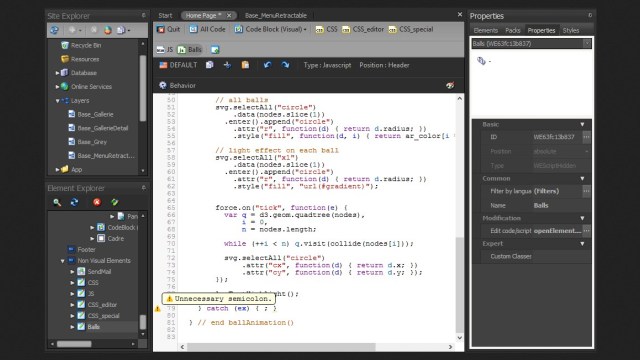Click the ellipsis button next to Filters
This screenshot has height=360, width=640.
[x=587, y=191]
